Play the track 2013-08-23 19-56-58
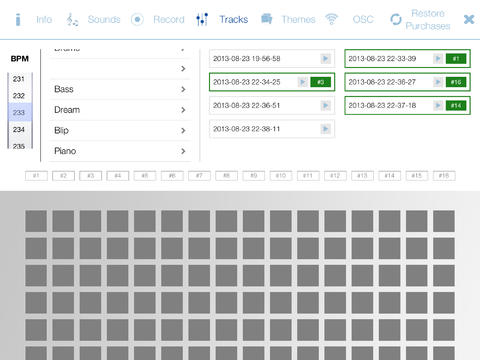 (x=325, y=59)
